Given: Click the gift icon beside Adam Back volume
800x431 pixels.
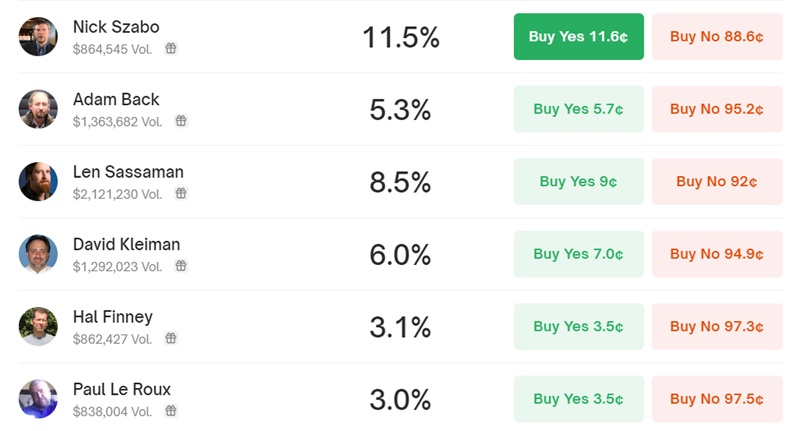Looking at the screenshot, I should [181, 121].
